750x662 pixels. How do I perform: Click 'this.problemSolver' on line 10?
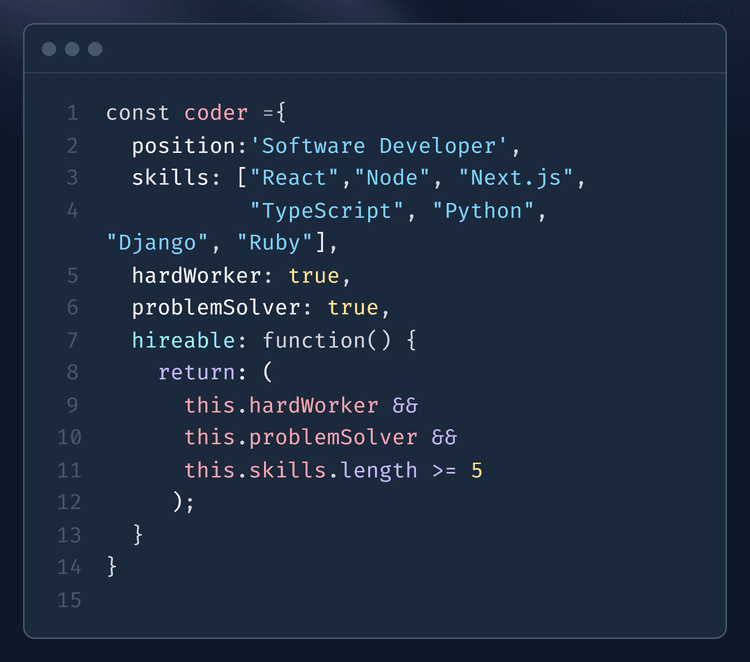tap(301, 438)
